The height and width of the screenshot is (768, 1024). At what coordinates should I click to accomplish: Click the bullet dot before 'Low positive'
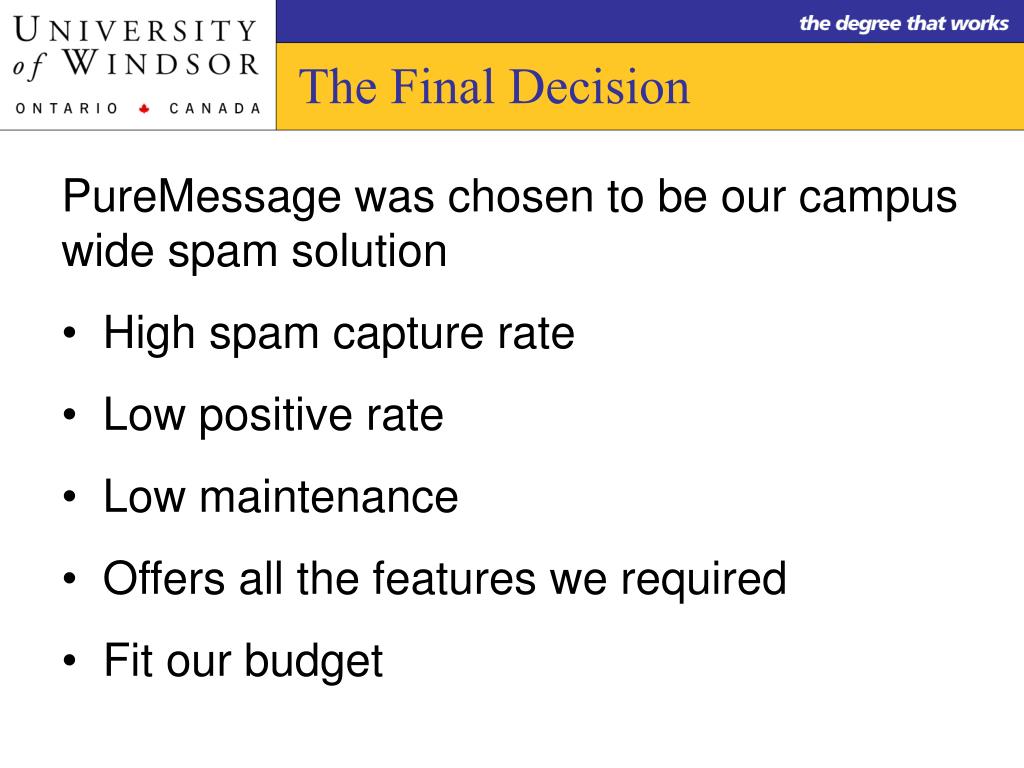[70, 415]
